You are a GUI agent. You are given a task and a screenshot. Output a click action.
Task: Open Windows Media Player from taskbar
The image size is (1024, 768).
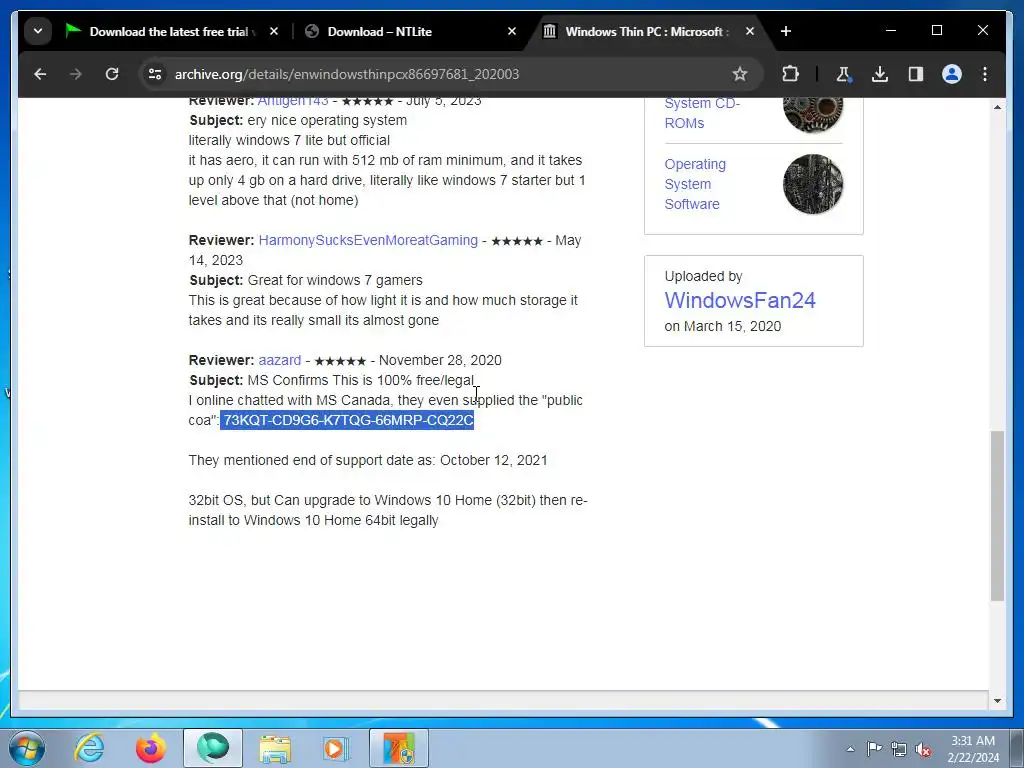[x=337, y=748]
